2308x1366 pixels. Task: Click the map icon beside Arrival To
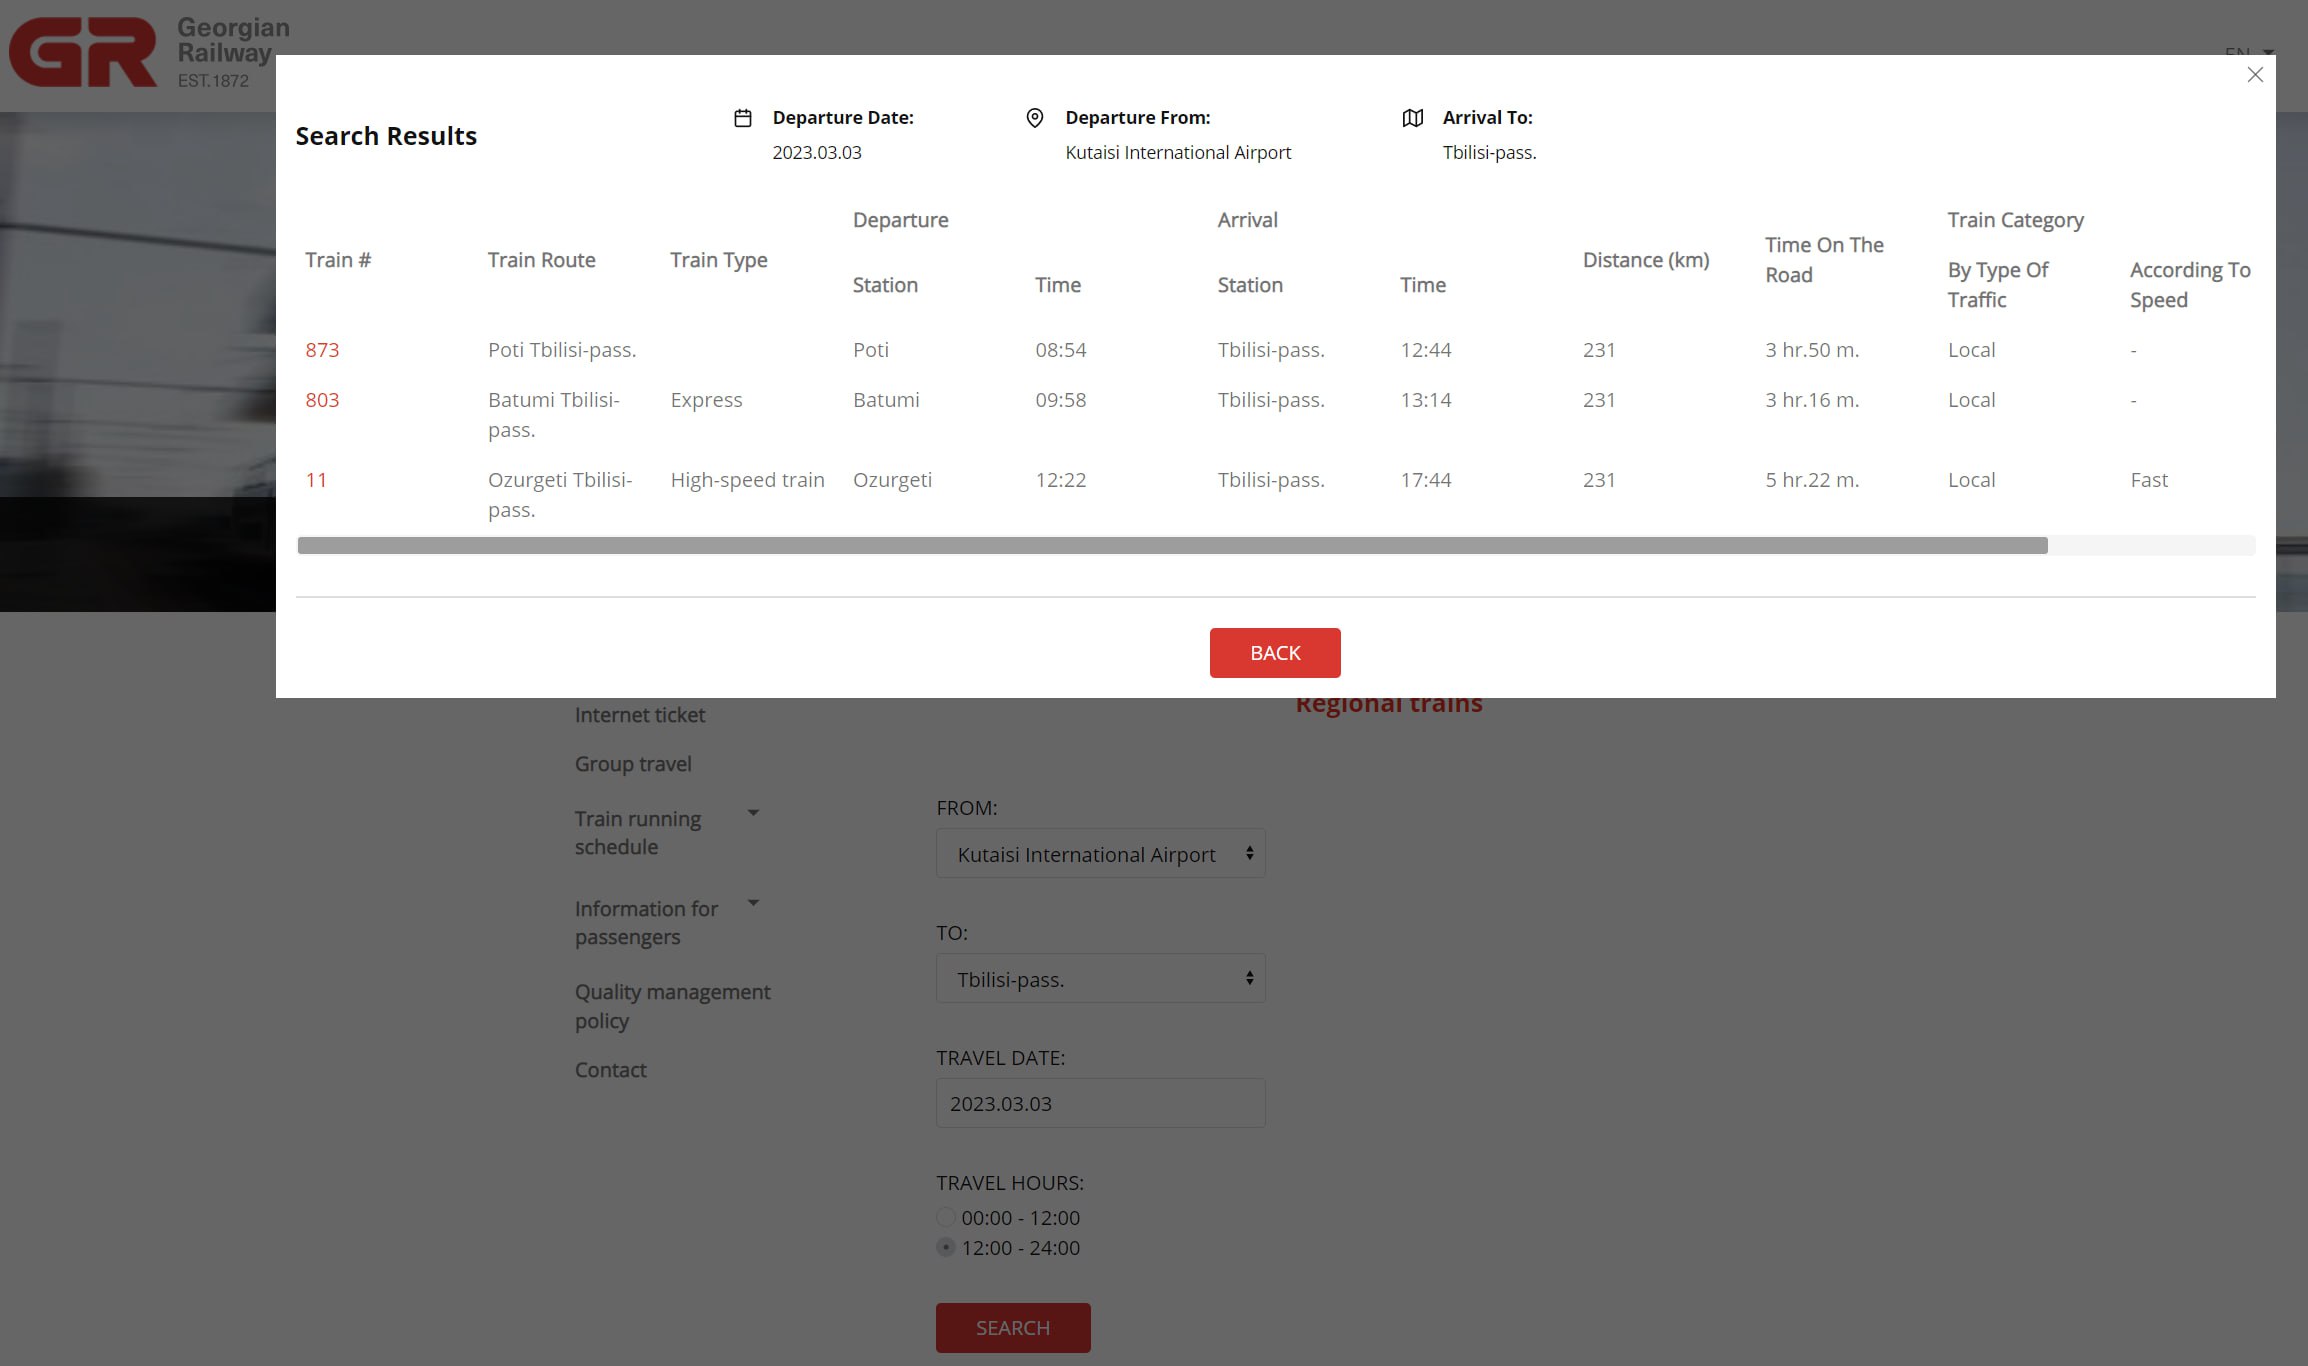(1413, 118)
